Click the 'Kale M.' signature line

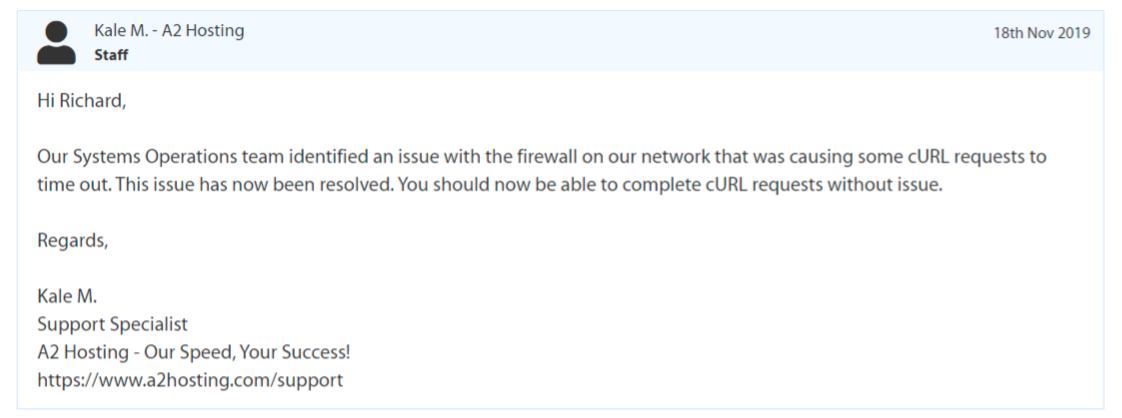[67, 297]
